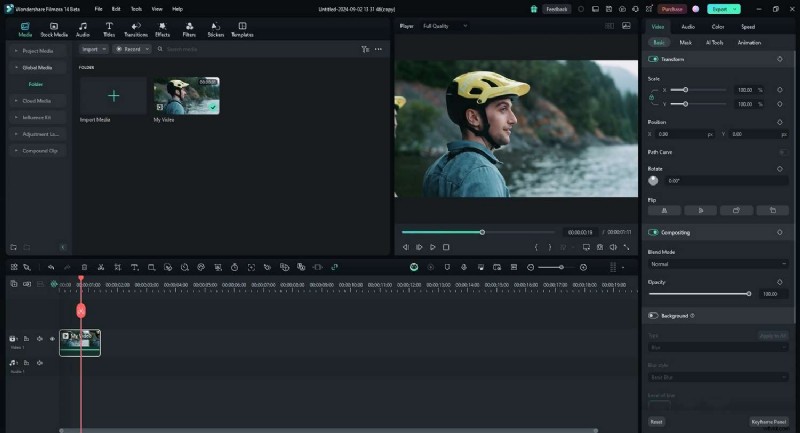Open the File menu

click(98, 9)
